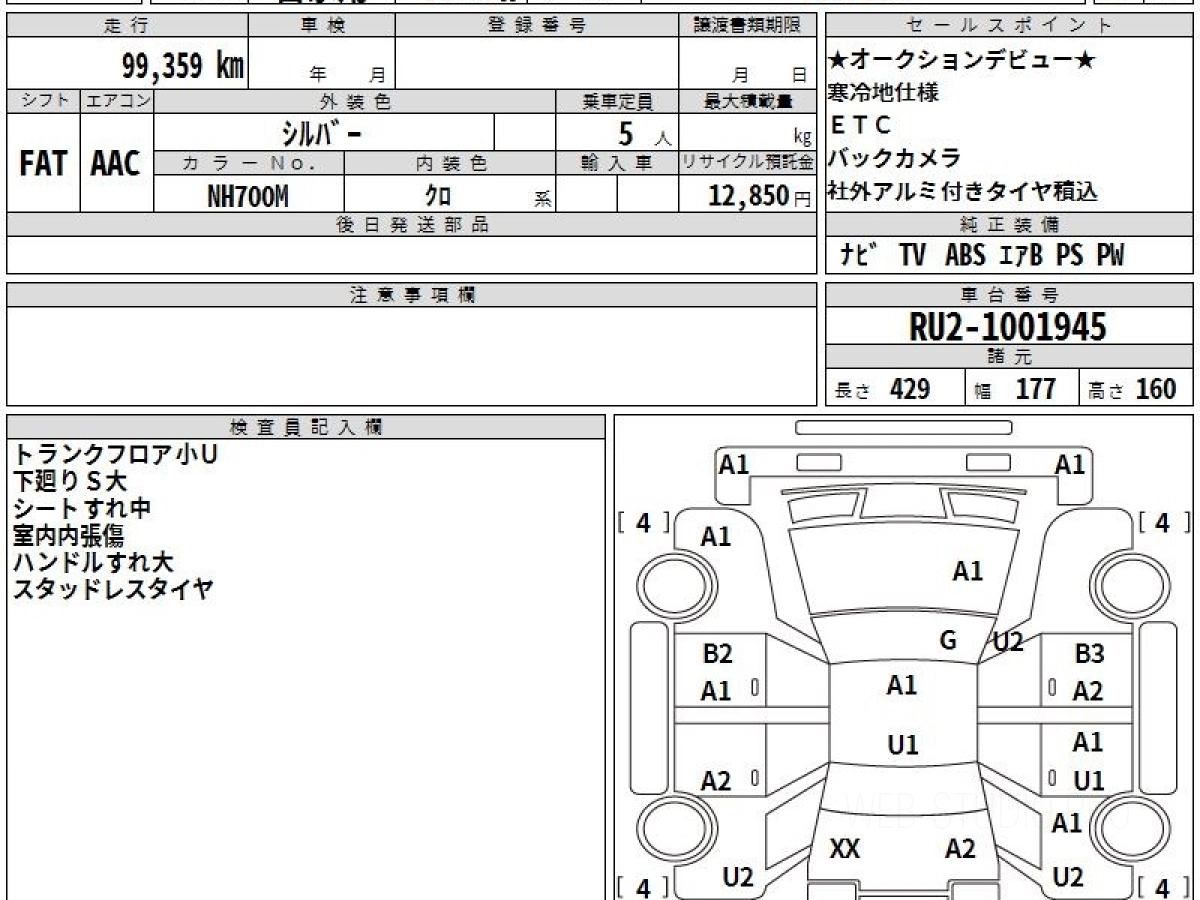This screenshot has width=1200, height=900.
Task: Click color code NH700M
Action: point(248,196)
